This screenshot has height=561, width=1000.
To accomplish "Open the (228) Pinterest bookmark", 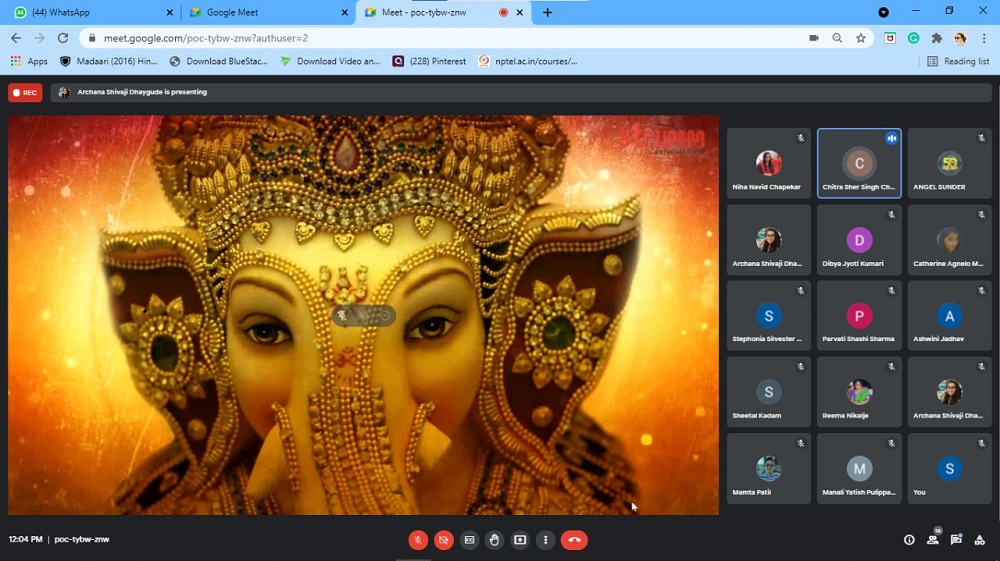I will pyautogui.click(x=429, y=61).
